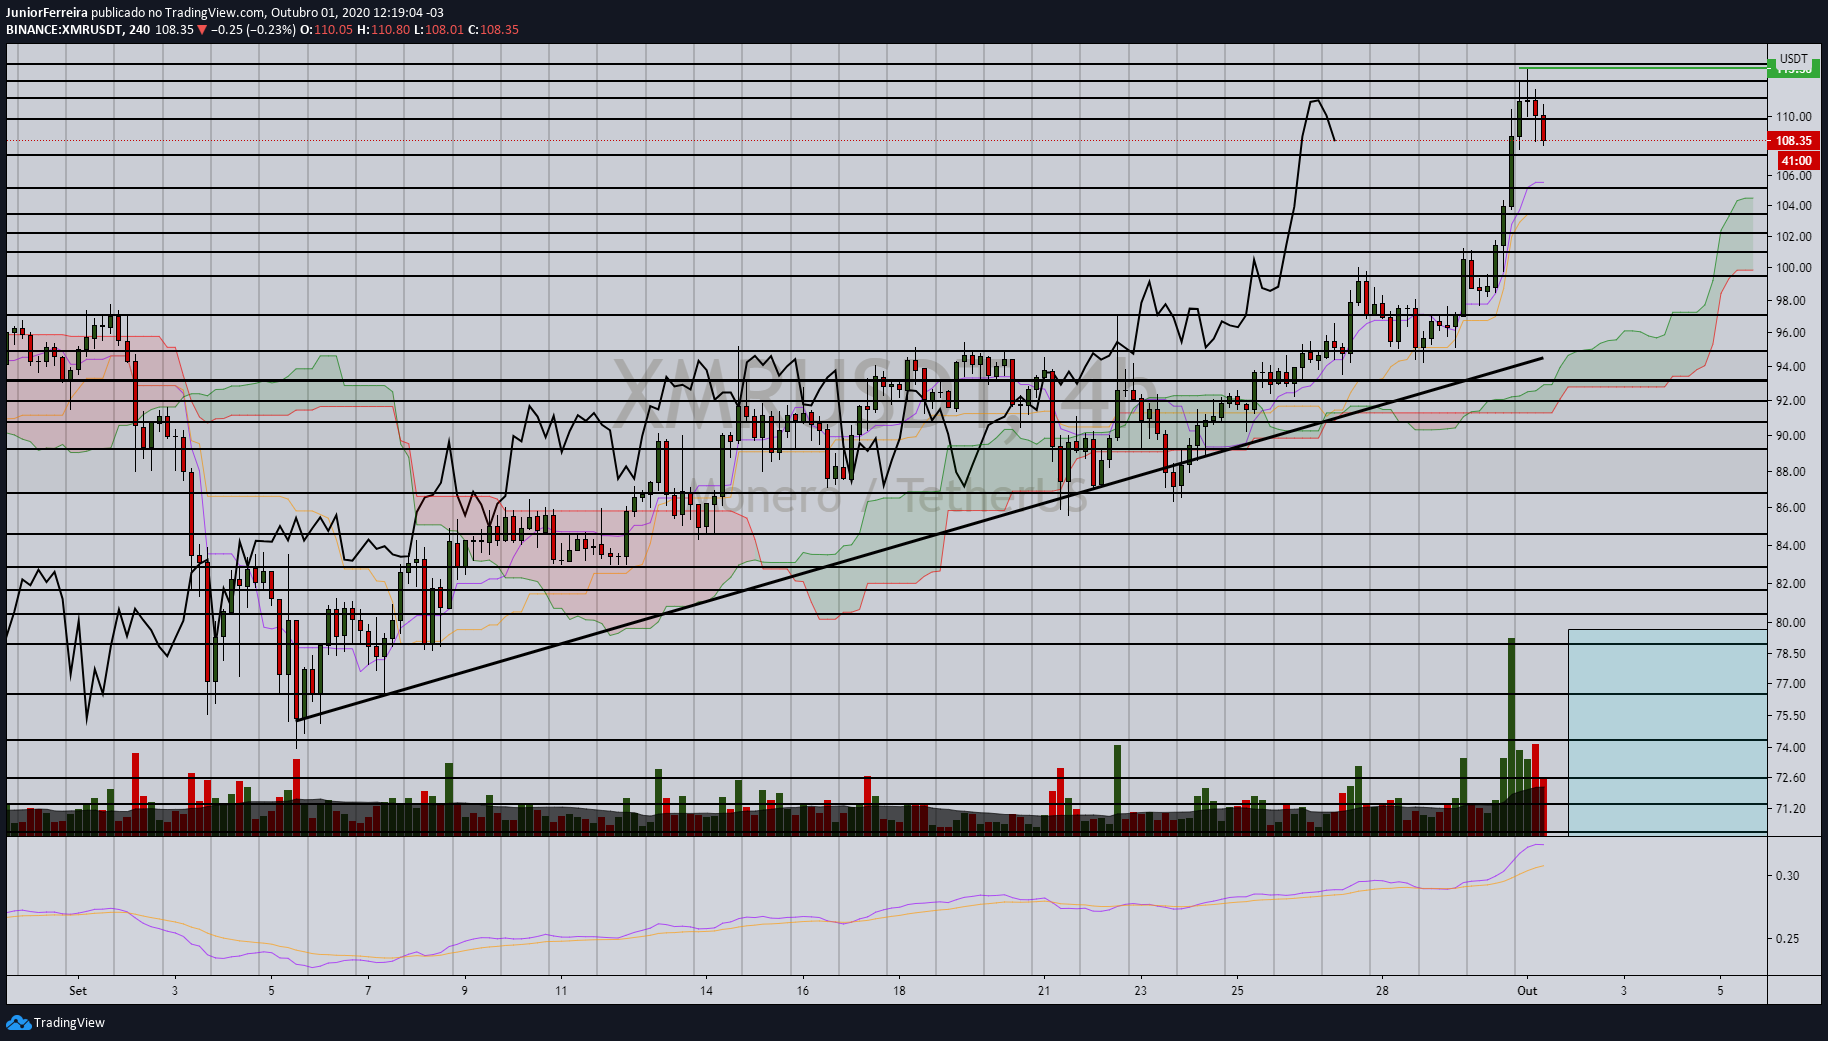Click the 14 date label on time axis

pos(706,991)
